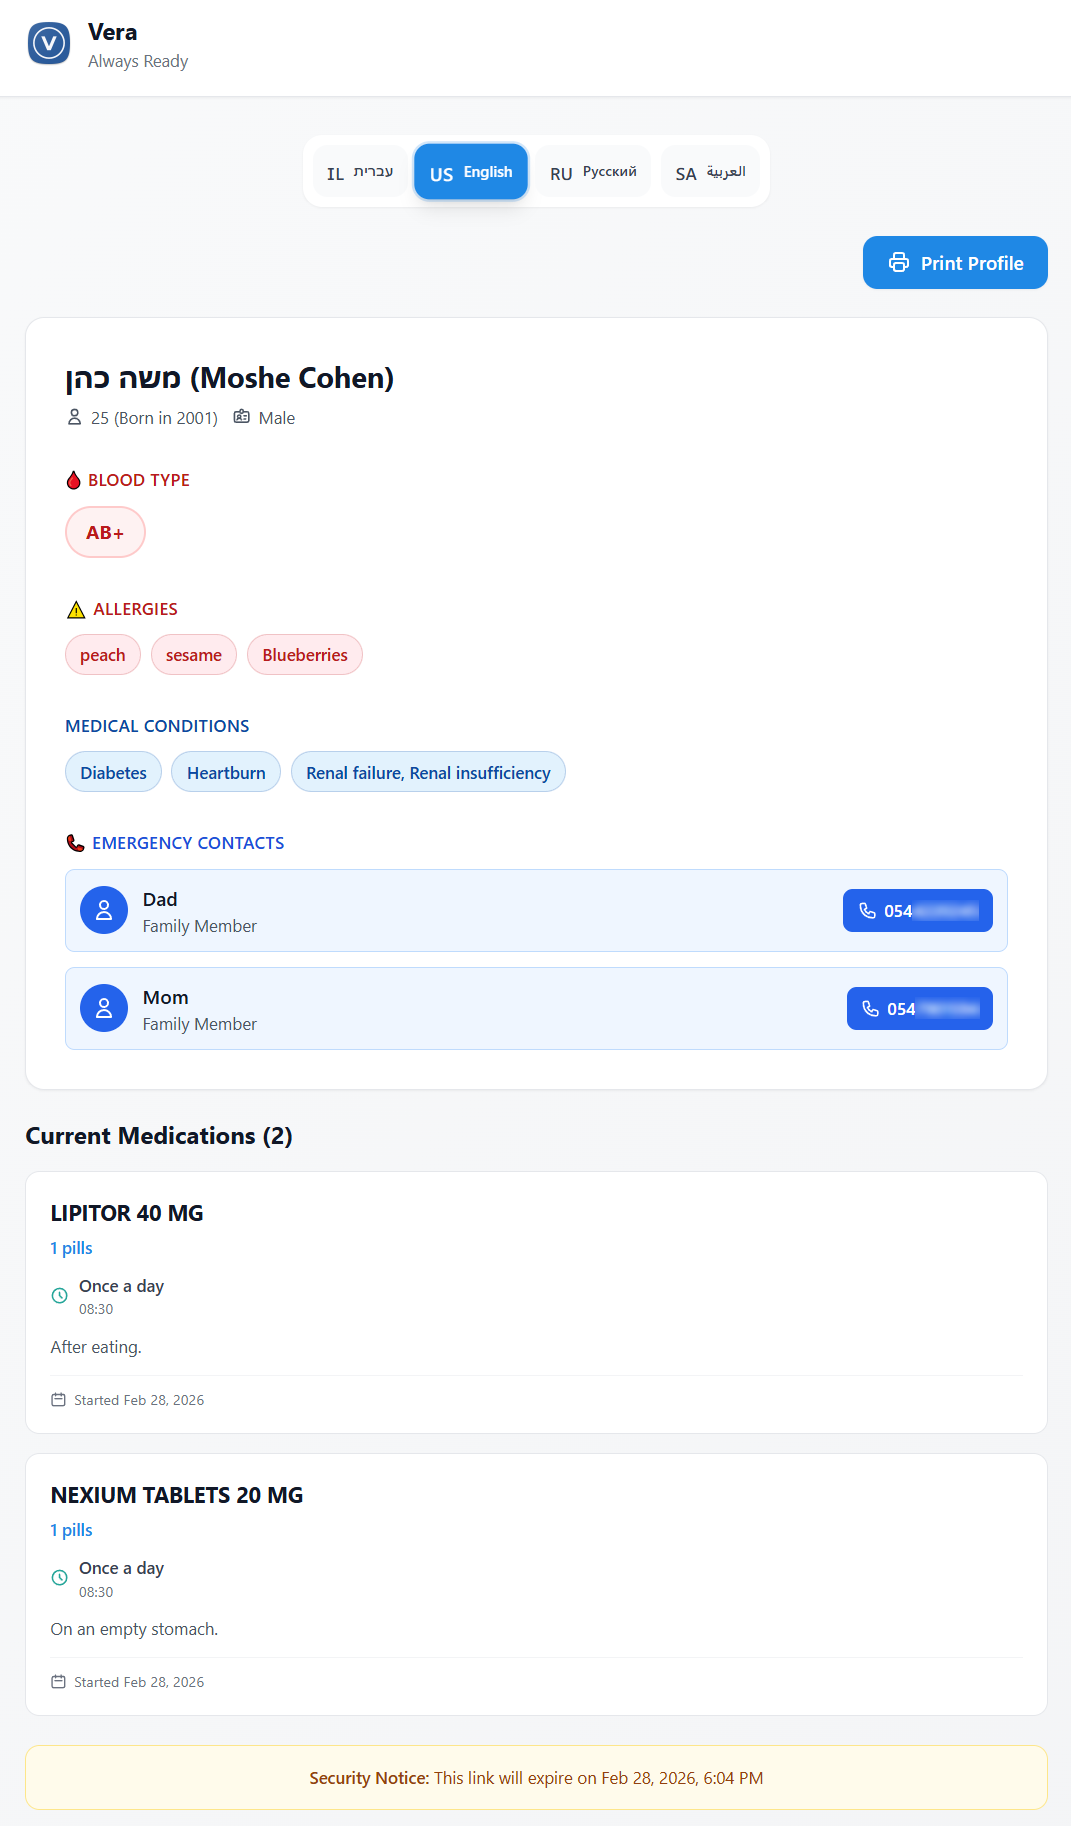1071x1826 pixels.
Task: Click the printer icon in Print Profile
Action: point(899,263)
